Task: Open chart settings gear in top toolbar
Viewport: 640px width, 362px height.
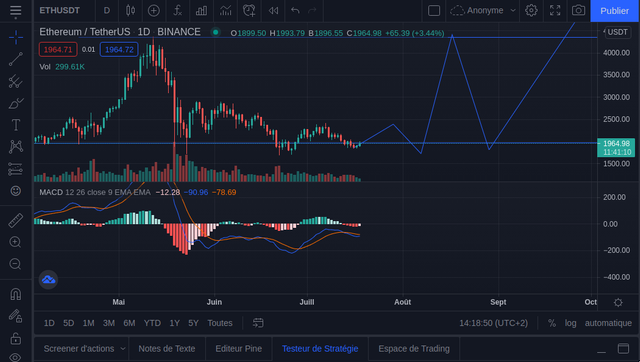Action: 531,11
